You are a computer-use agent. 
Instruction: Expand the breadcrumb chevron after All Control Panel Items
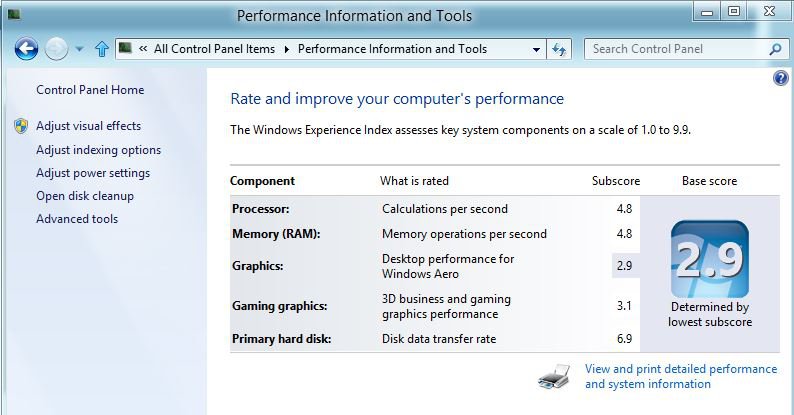click(x=287, y=49)
